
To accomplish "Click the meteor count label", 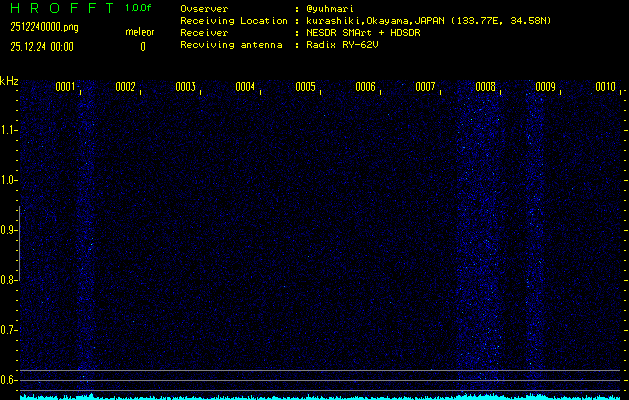I will [x=139, y=32].
